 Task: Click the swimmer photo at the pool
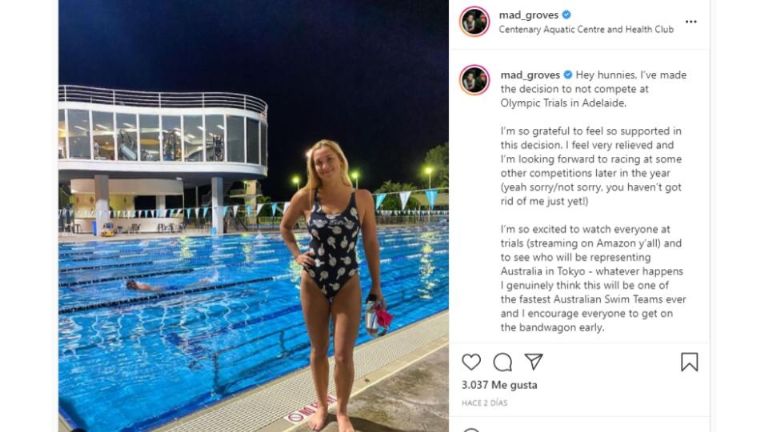pyautogui.click(x=254, y=216)
